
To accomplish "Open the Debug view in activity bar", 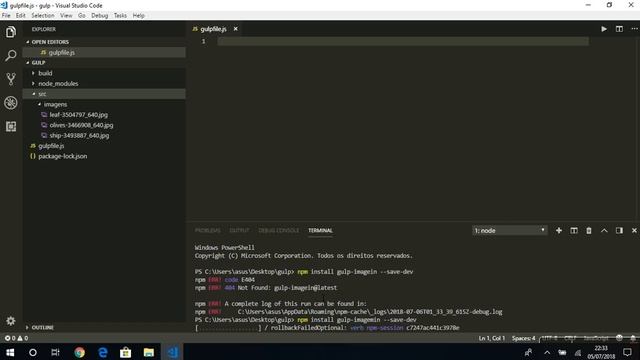I will coord(11,102).
